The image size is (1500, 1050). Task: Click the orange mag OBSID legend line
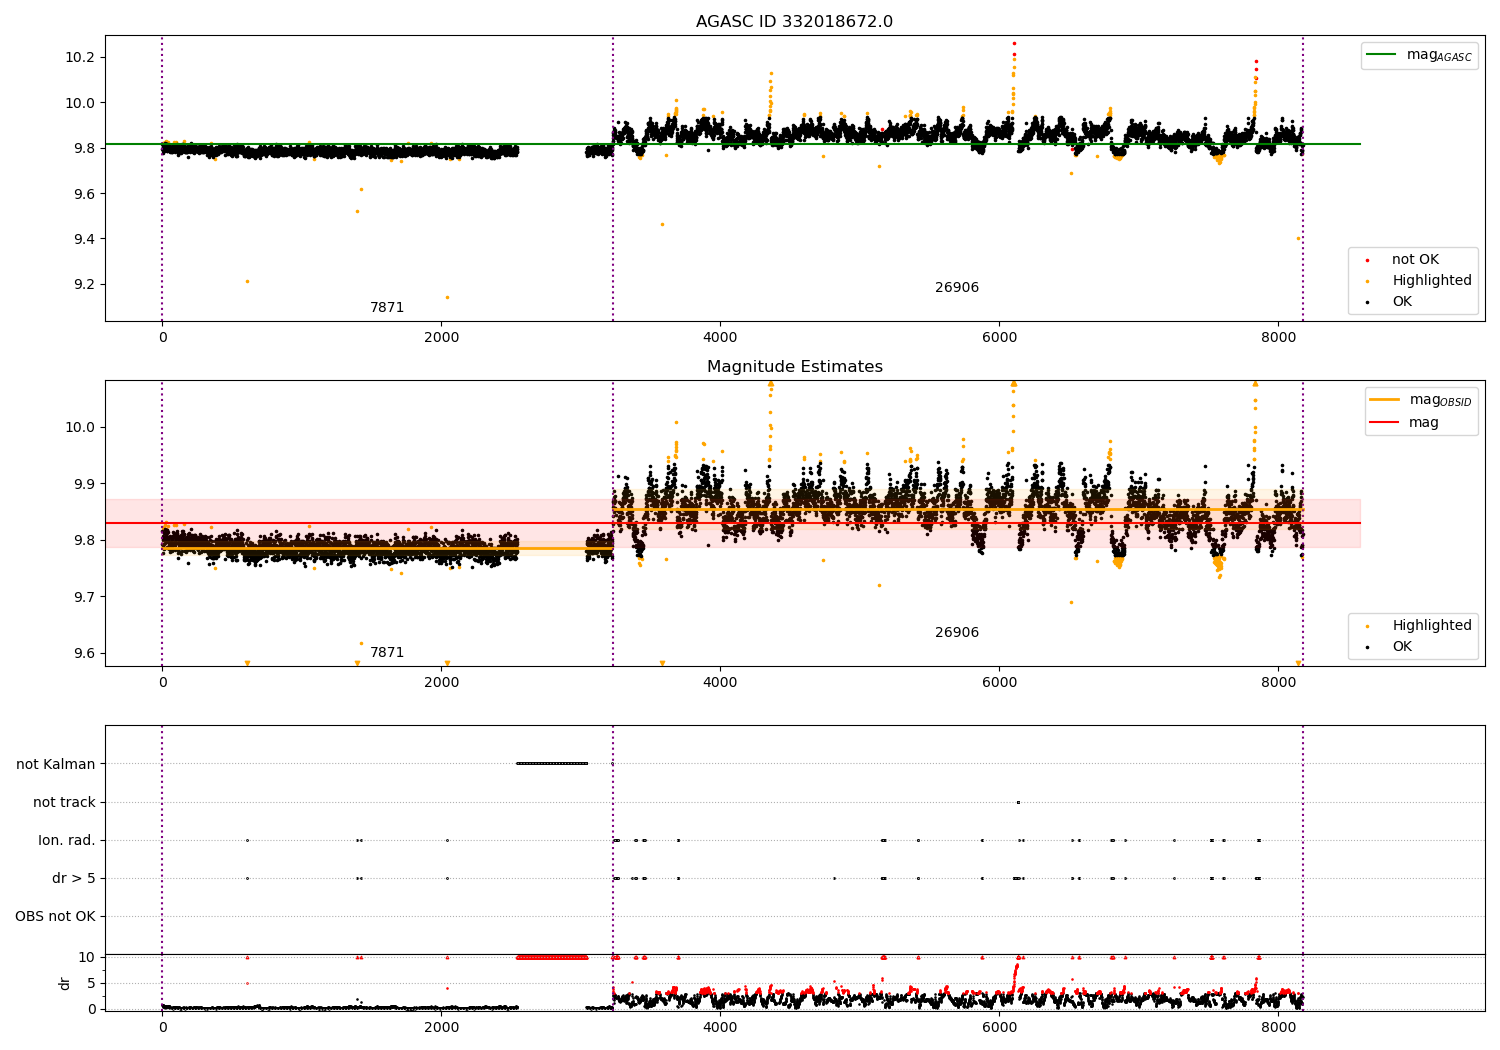coord(1385,399)
